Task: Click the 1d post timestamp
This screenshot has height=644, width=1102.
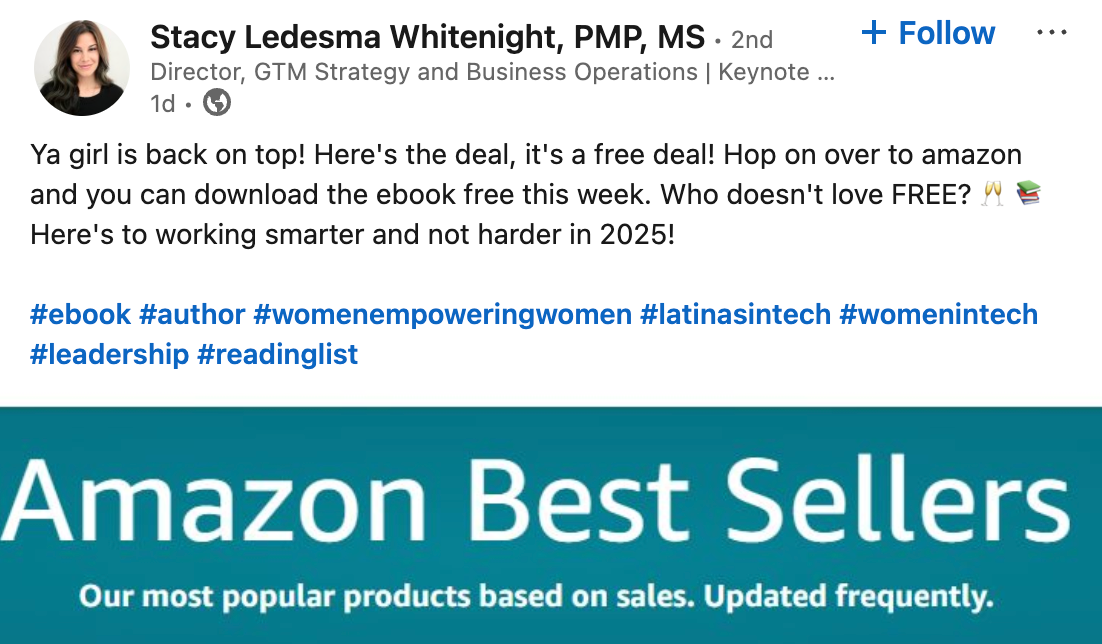Action: [x=161, y=103]
